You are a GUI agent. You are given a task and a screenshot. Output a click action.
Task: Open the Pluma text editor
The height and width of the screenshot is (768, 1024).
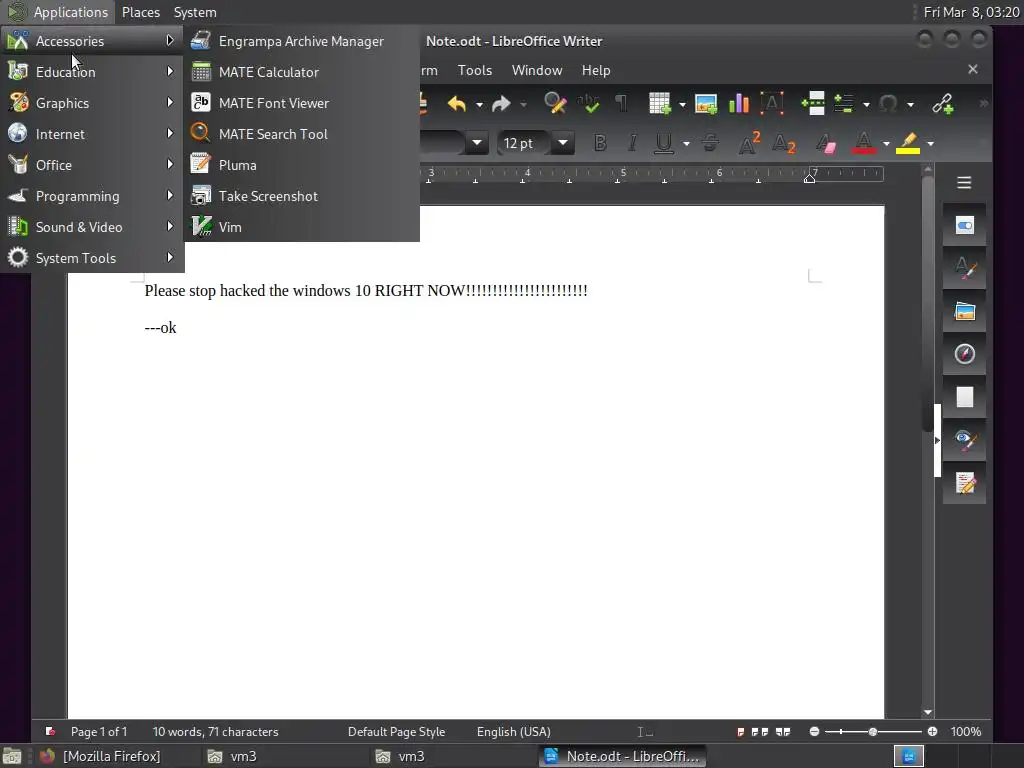[x=301, y=165]
